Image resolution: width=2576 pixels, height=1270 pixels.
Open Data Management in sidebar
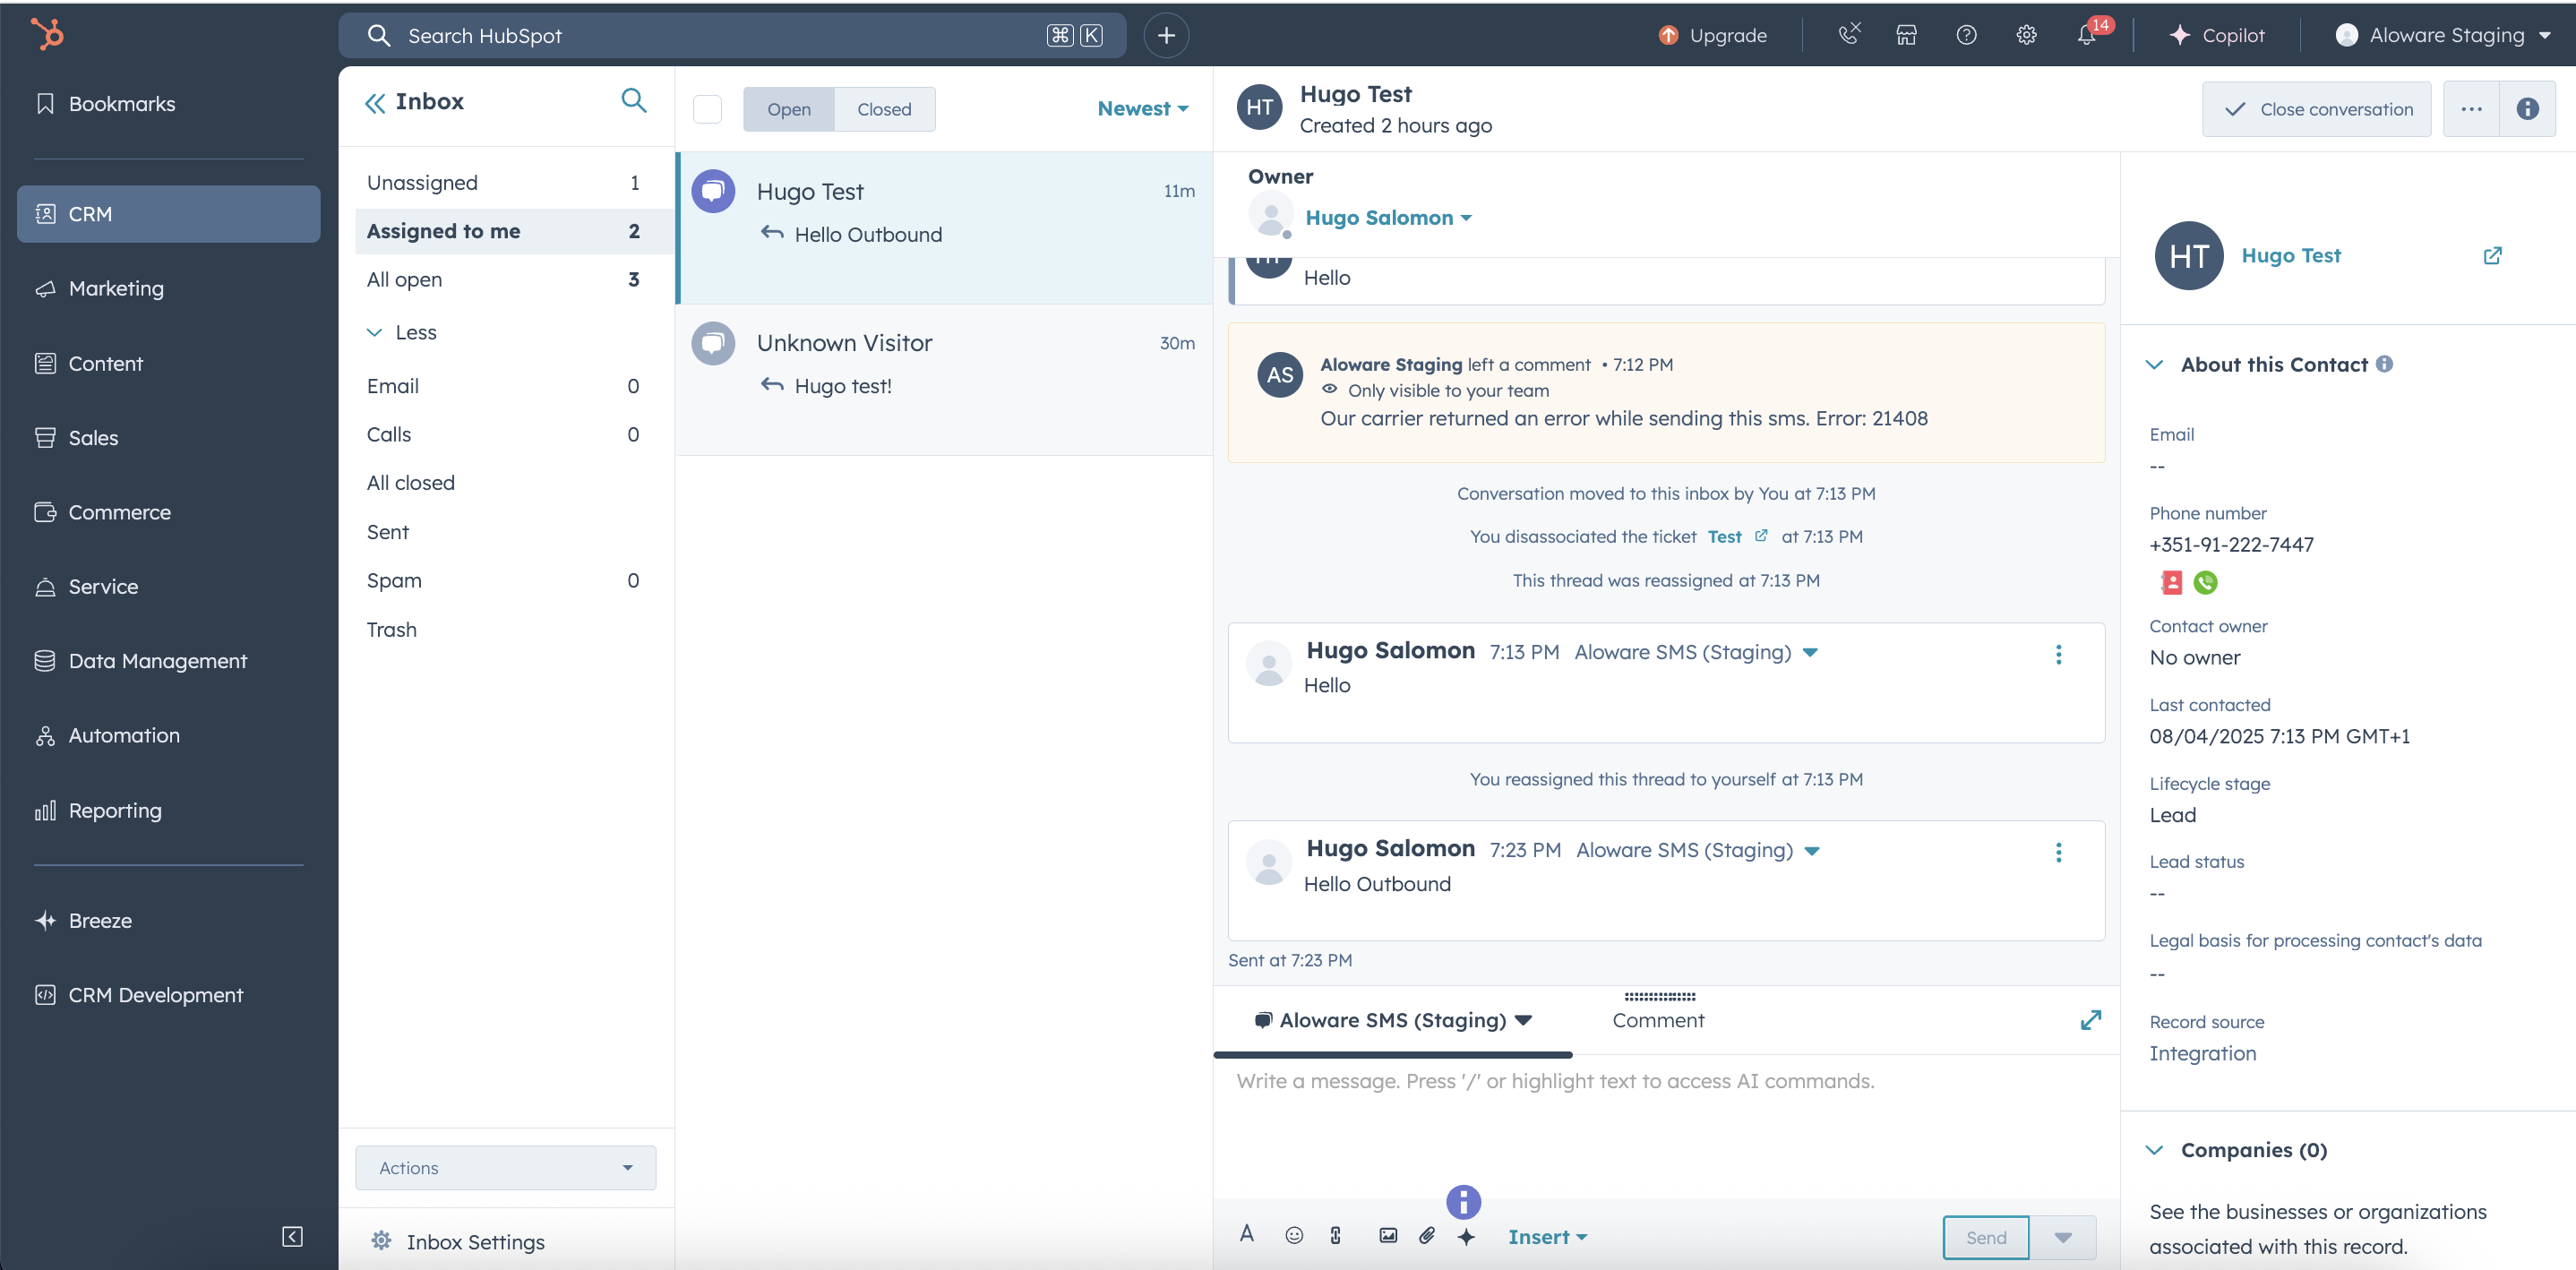coord(168,660)
